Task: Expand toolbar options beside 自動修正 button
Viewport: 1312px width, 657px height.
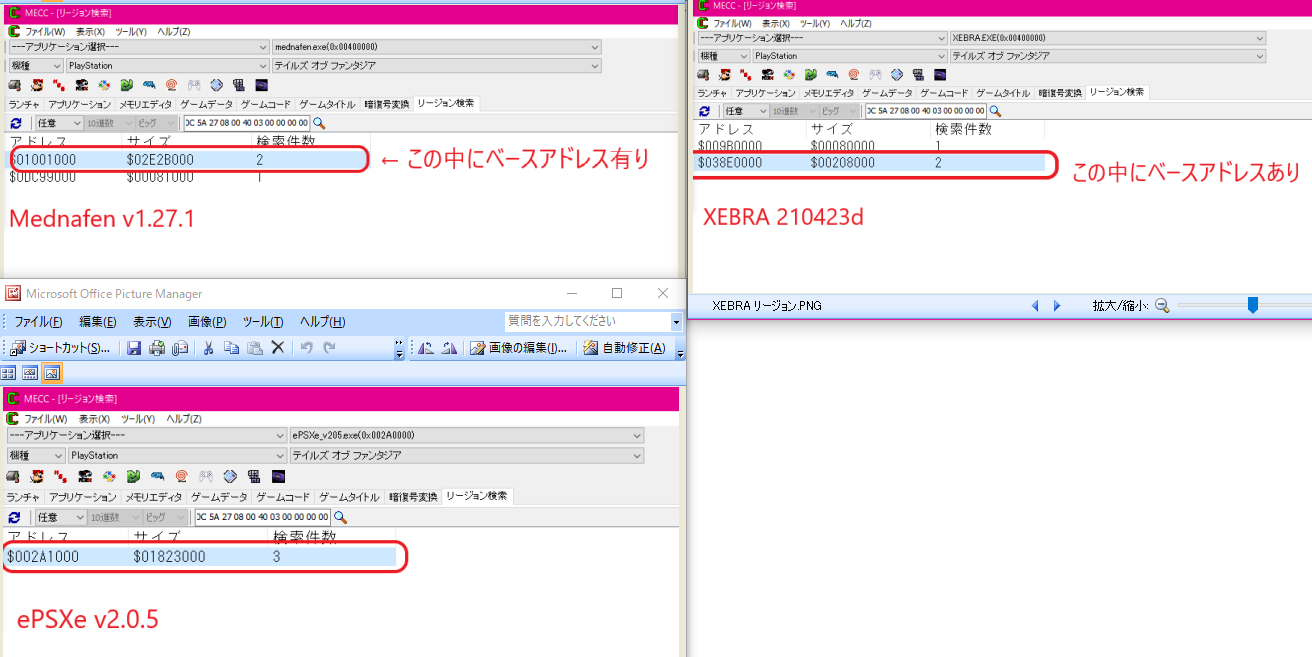Action: point(679,349)
